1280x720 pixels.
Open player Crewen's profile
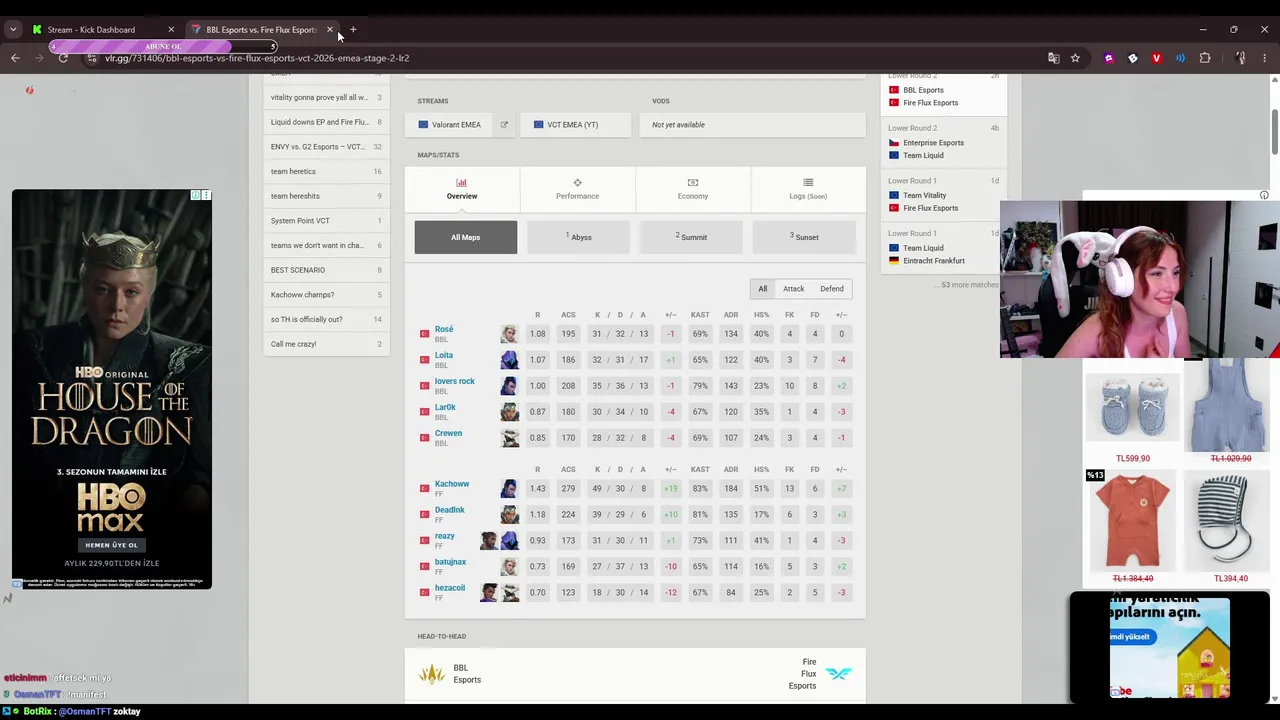click(x=448, y=433)
